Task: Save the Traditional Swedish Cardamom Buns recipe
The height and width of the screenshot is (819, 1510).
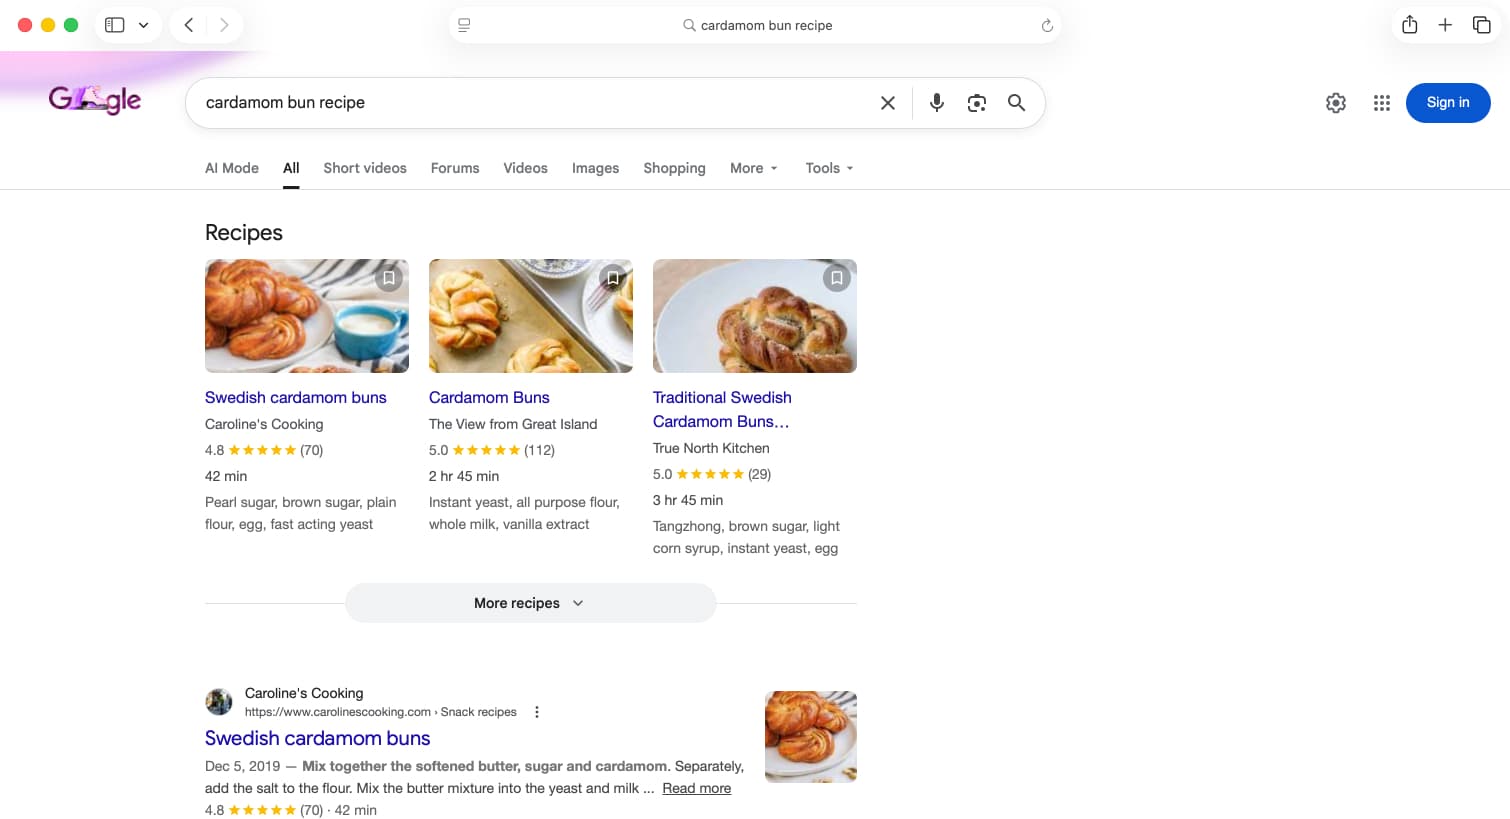Action: 836,277
